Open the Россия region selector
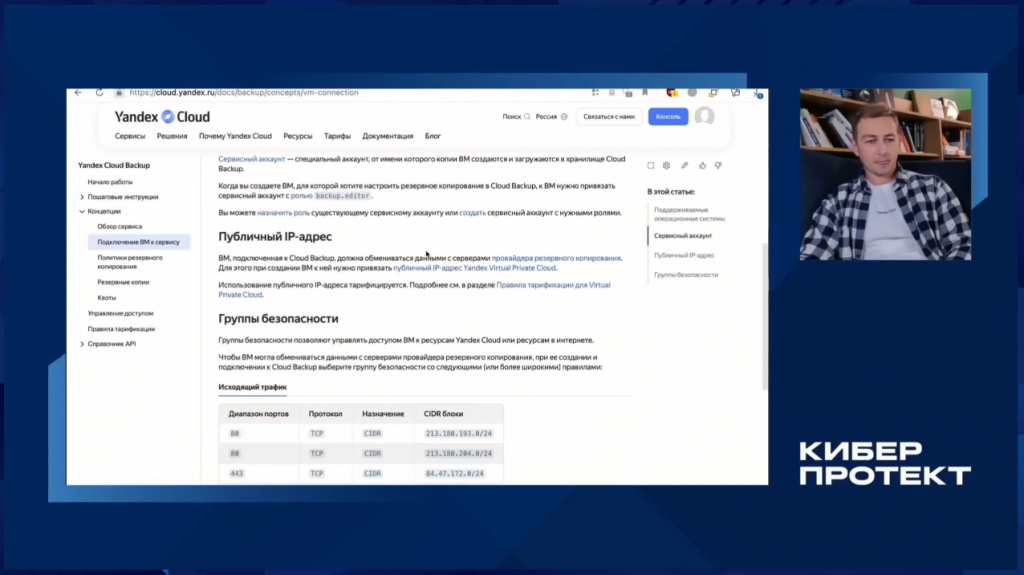This screenshot has width=1024, height=575. click(x=551, y=116)
